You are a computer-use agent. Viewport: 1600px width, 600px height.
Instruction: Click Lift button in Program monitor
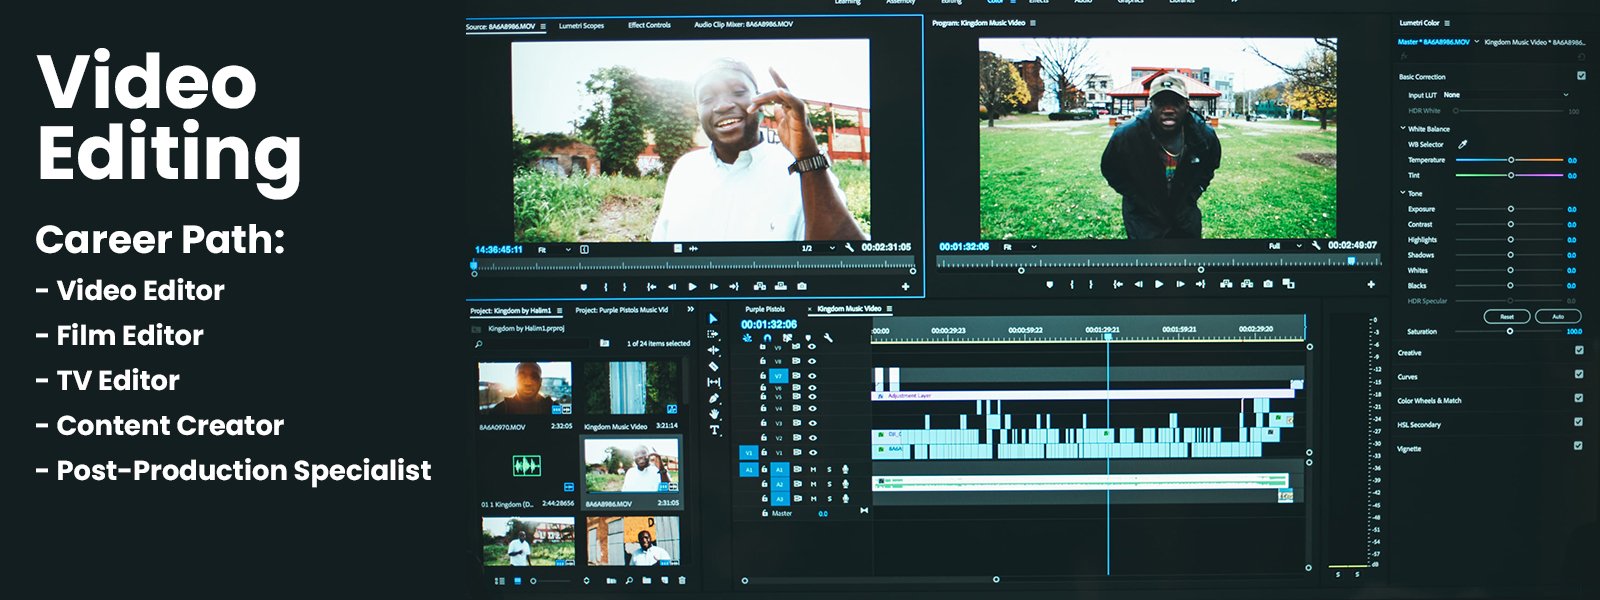pos(1226,284)
